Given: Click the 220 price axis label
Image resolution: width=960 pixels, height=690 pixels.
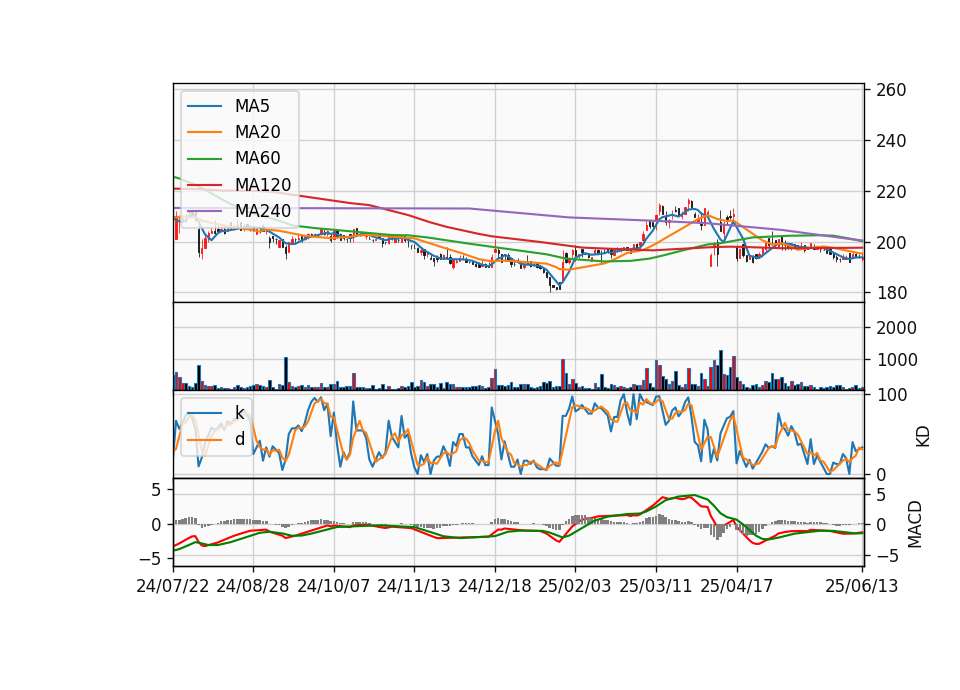Looking at the screenshot, I should tap(891, 192).
